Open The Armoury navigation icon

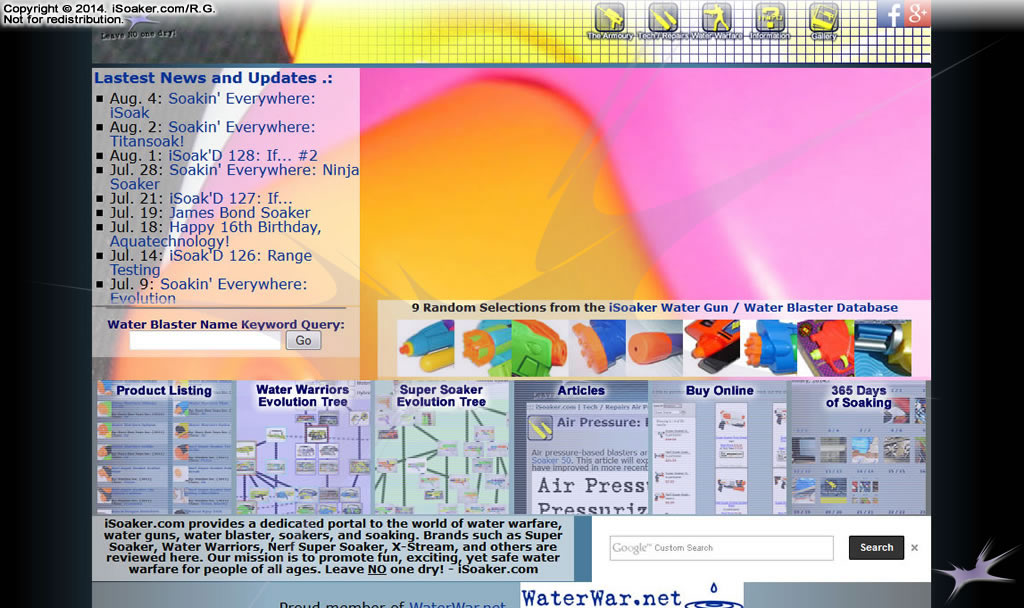pyautogui.click(x=609, y=21)
